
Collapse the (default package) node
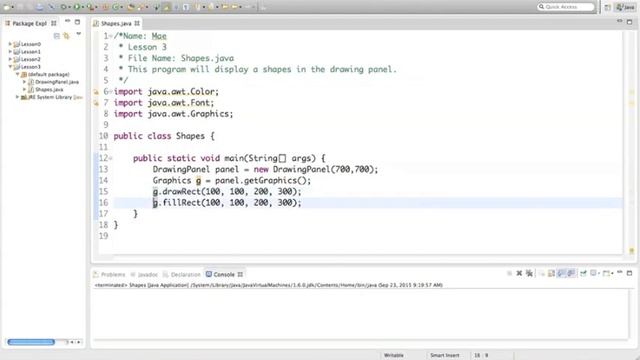pos(18,74)
